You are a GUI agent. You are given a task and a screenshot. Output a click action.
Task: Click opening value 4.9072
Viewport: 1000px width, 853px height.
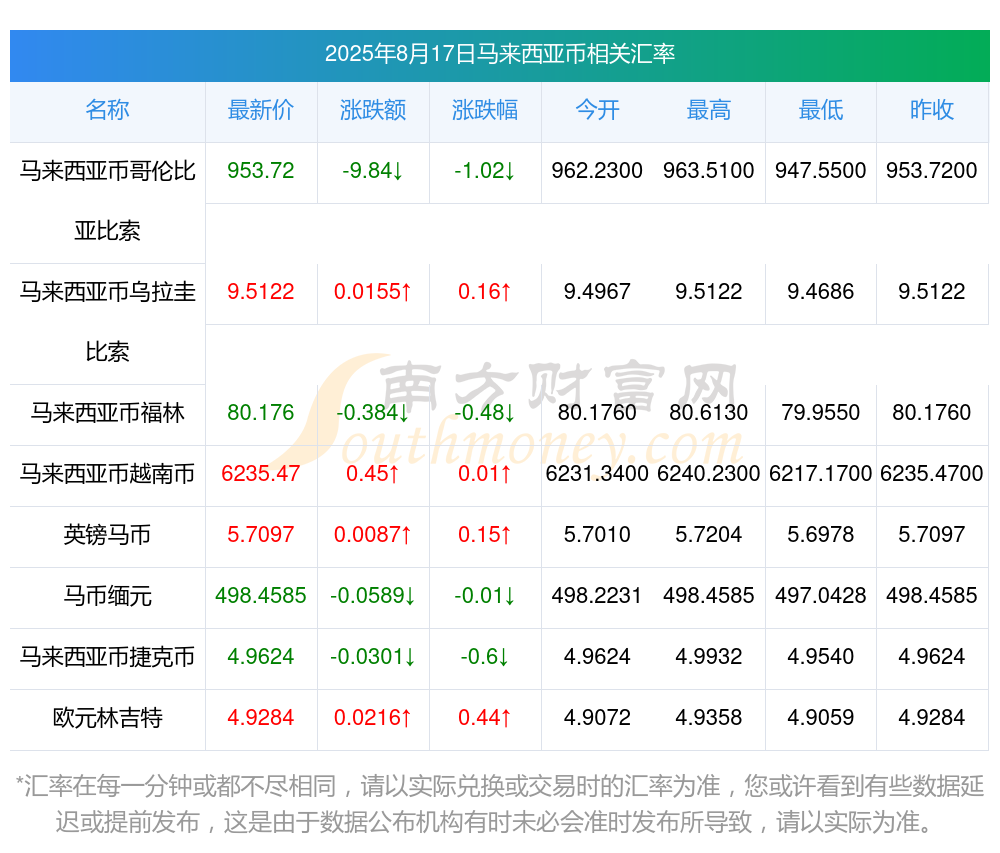pos(597,717)
